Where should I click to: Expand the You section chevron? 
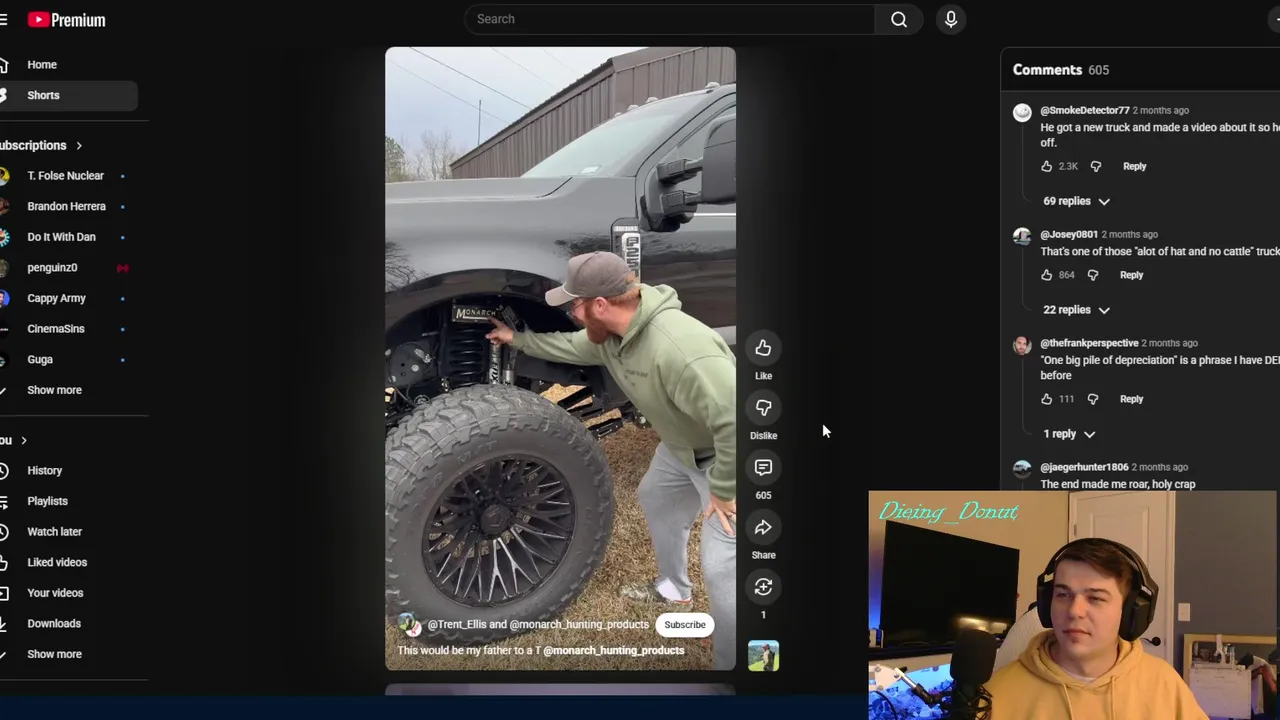click(x=24, y=441)
